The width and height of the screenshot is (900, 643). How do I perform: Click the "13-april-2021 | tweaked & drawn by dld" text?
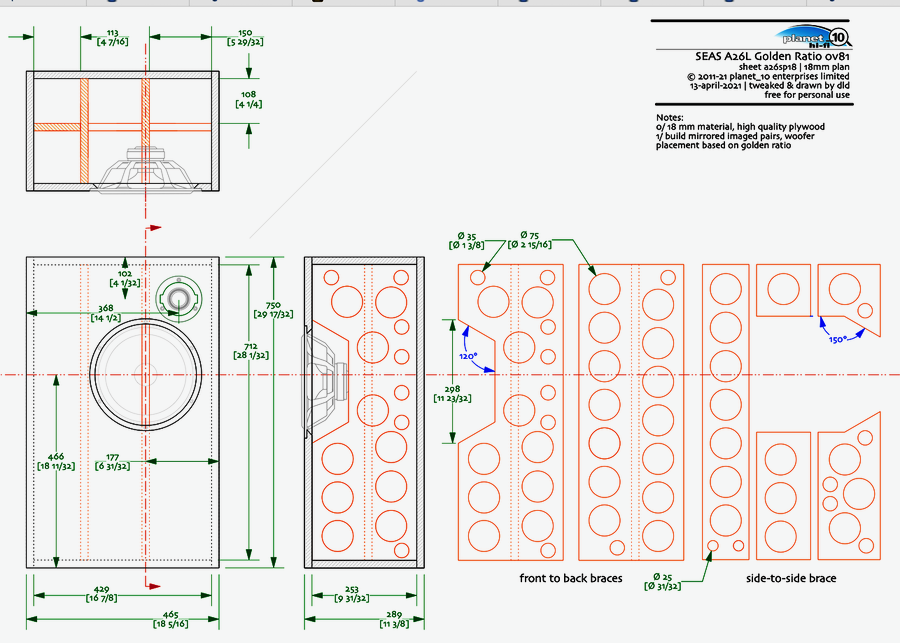[770, 86]
